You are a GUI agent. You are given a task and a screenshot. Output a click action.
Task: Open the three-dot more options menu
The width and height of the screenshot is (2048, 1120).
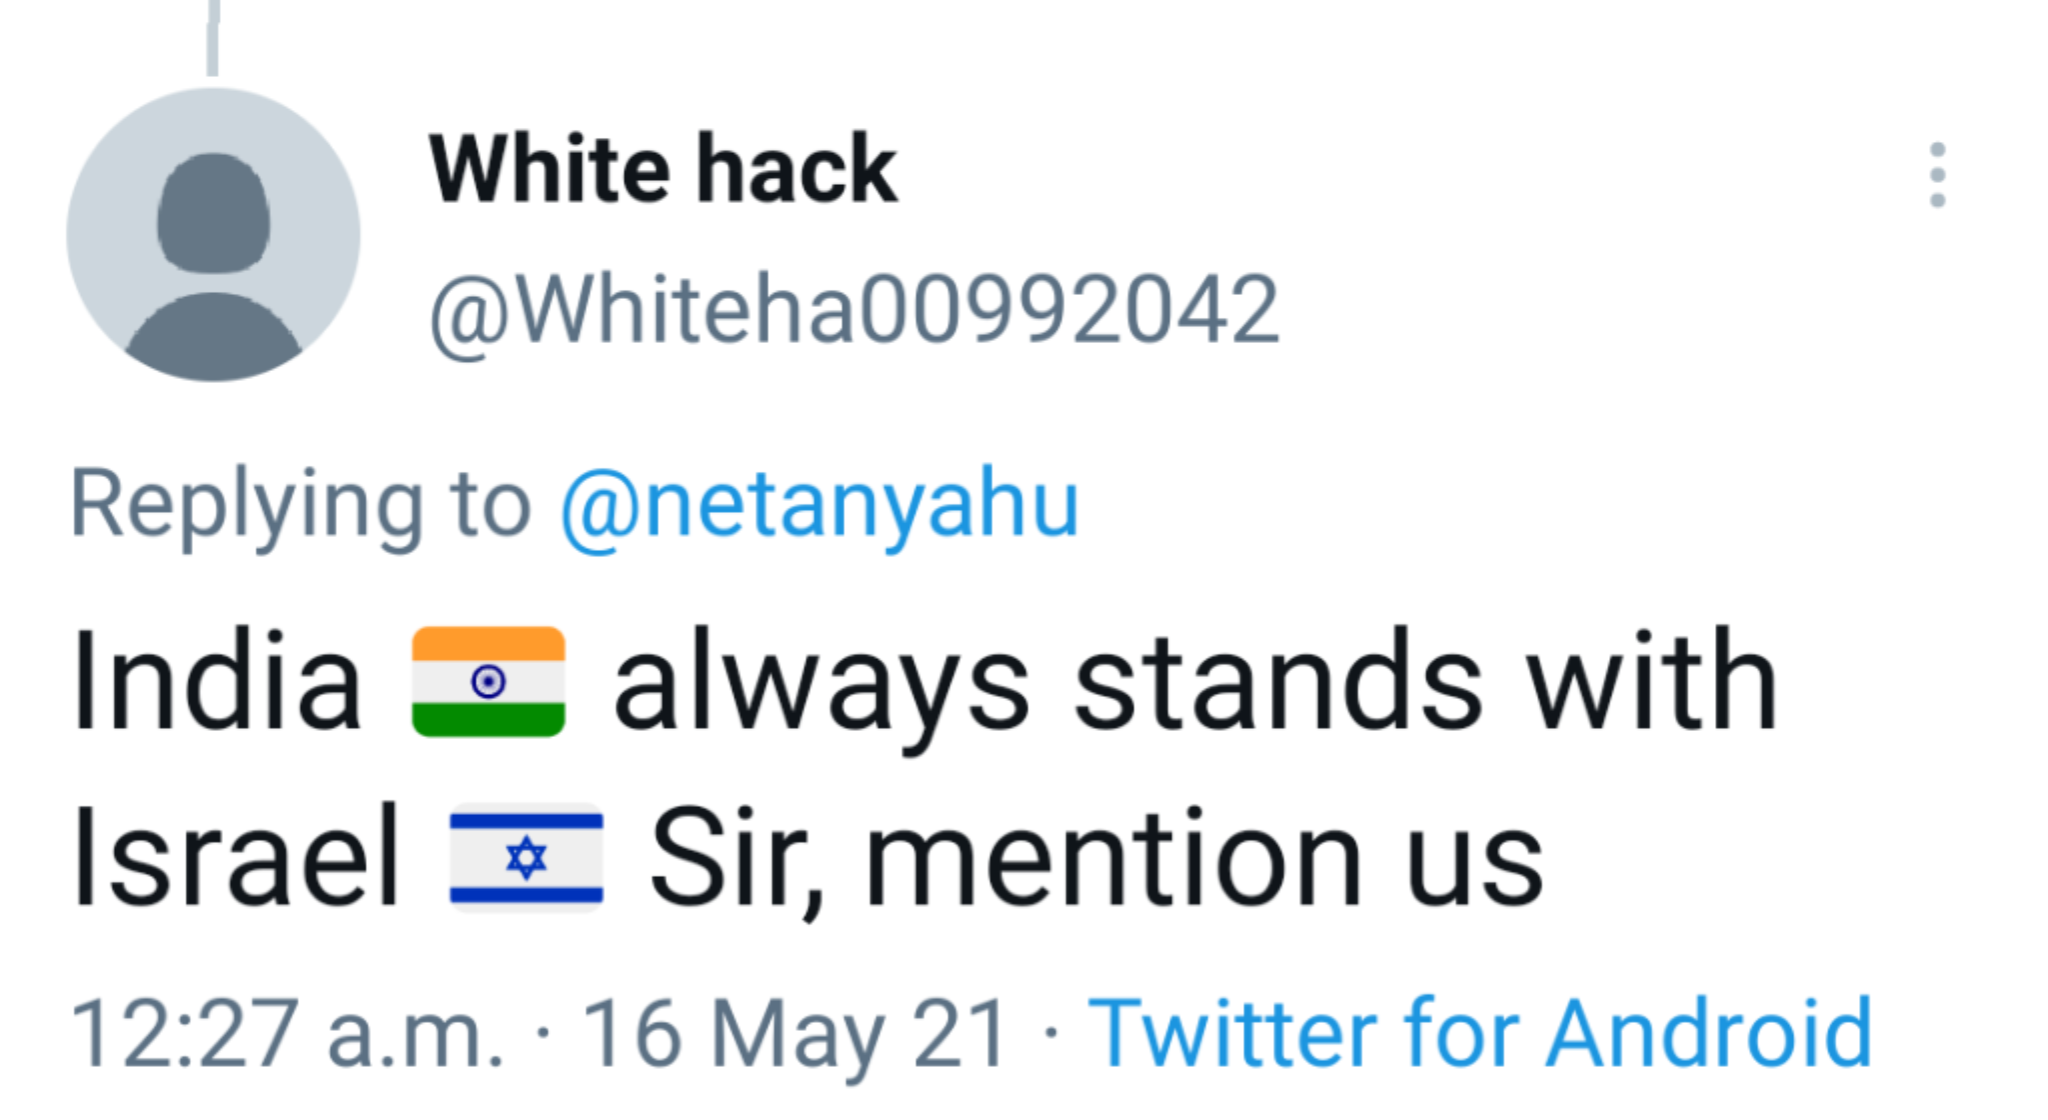coord(1937,175)
